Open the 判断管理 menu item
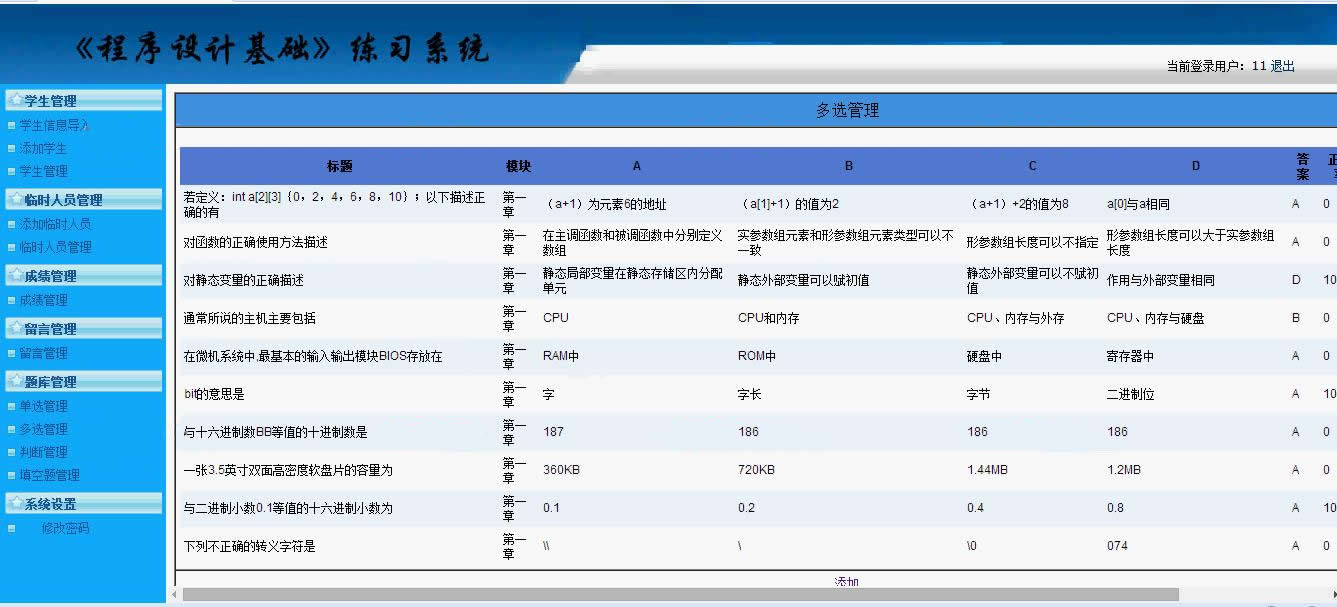 pyautogui.click(x=42, y=451)
